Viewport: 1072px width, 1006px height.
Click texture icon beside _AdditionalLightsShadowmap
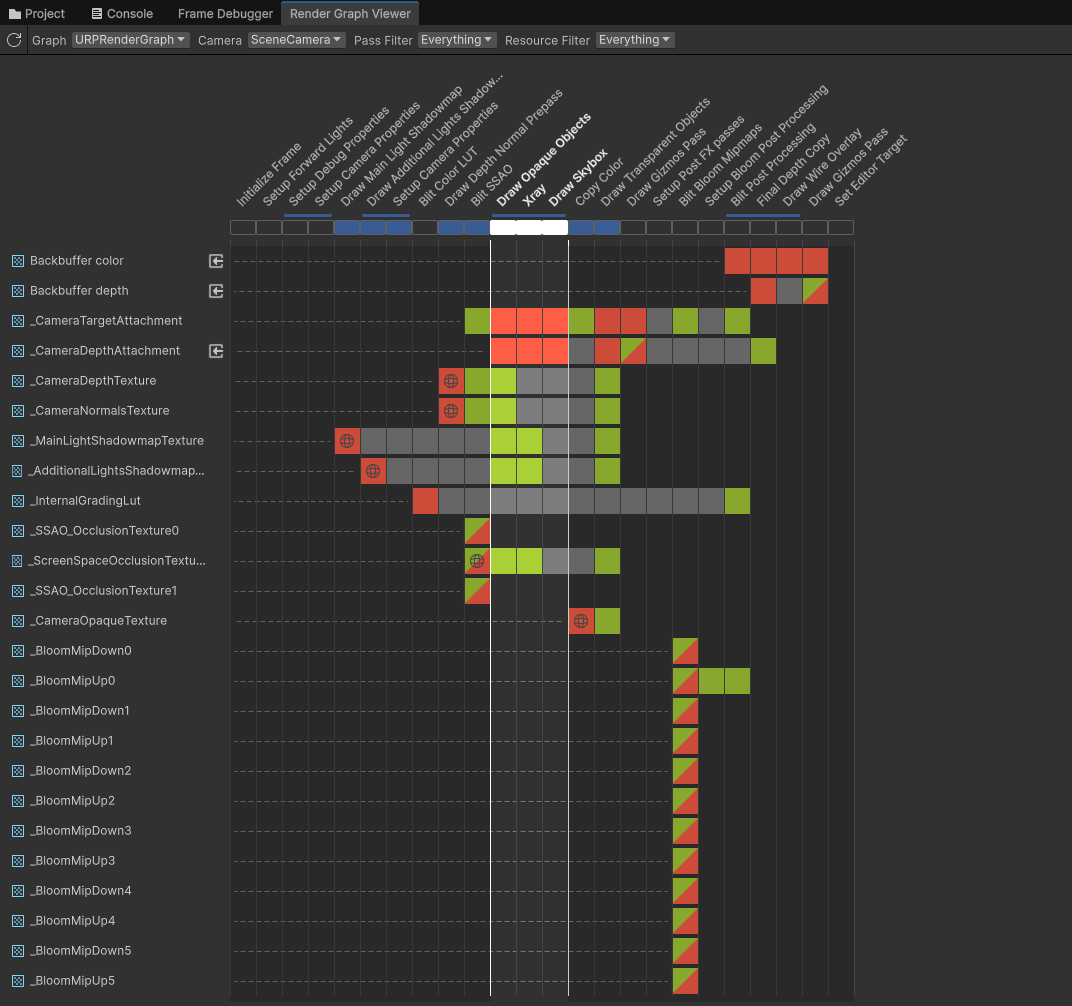coord(18,471)
